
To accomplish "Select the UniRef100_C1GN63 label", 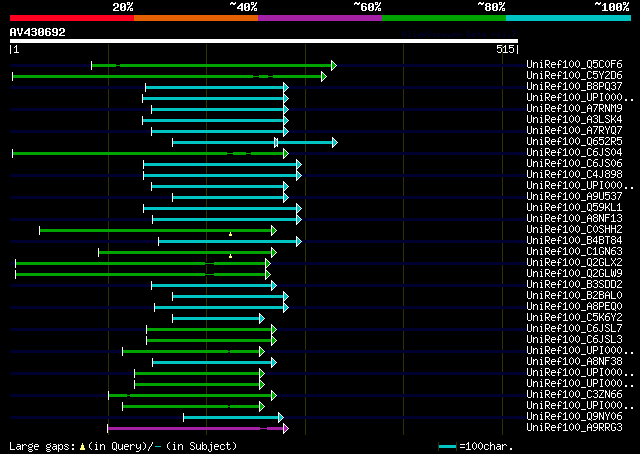I will click(x=574, y=251).
